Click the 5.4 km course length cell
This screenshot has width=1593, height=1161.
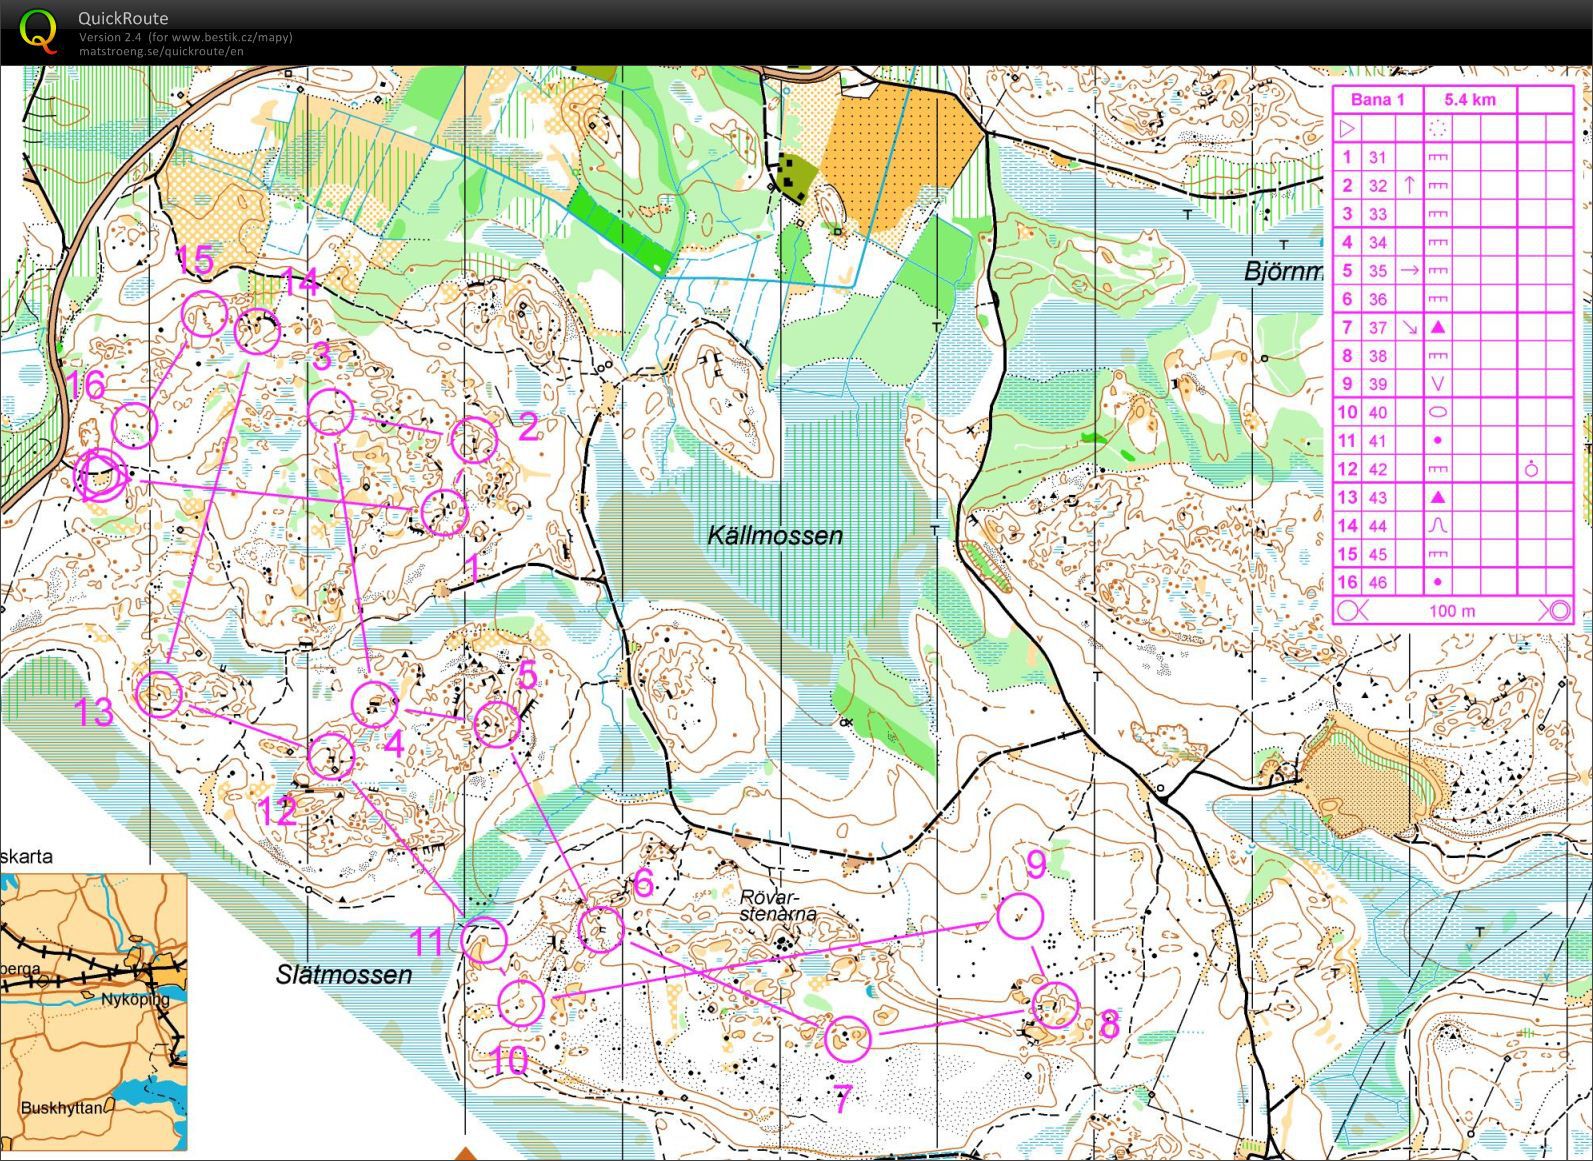tap(1469, 99)
